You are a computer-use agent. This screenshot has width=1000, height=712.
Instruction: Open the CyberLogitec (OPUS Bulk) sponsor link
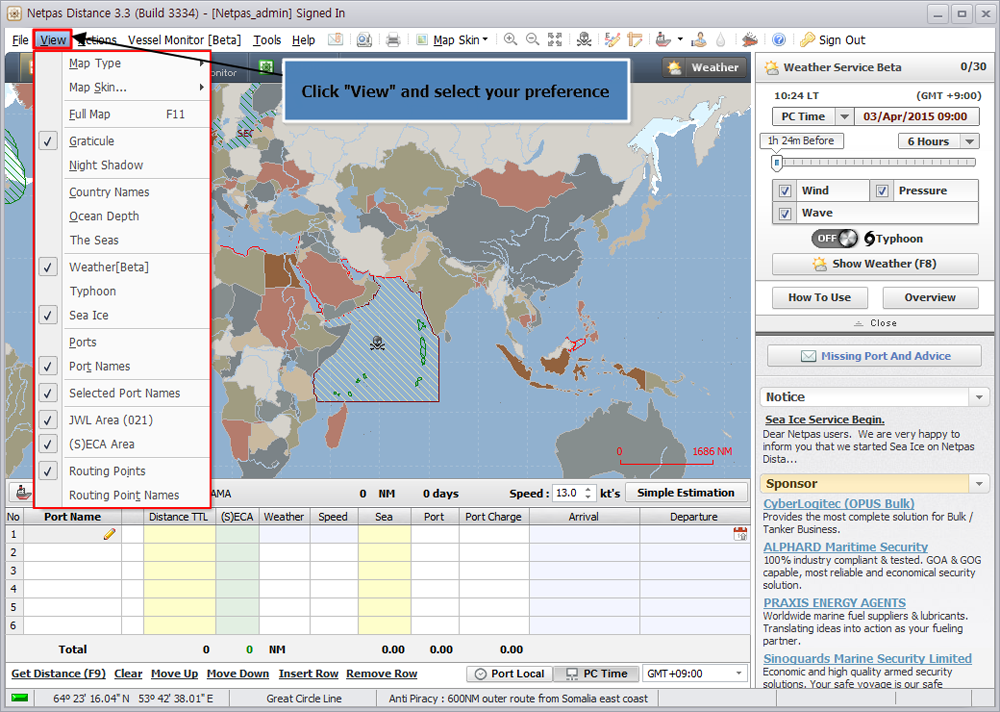click(x=839, y=503)
